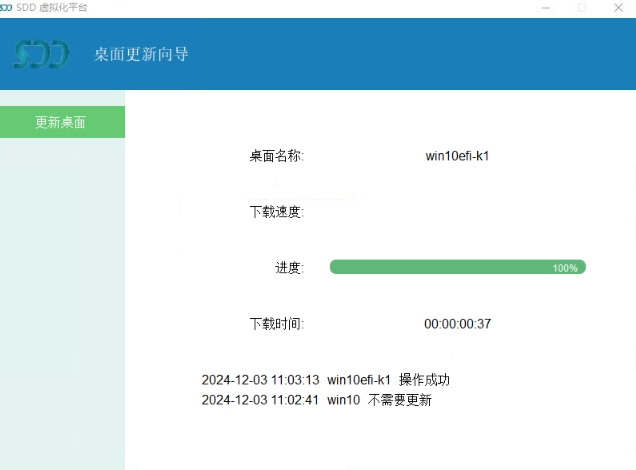
Task: Click the 下载时间 label
Action: pos(276,324)
